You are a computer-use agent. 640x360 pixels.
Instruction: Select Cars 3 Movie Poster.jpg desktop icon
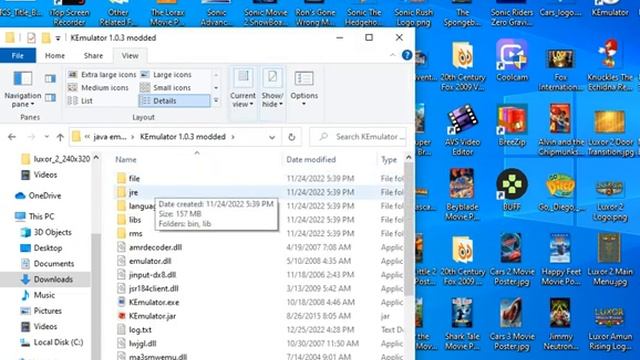tap(511, 324)
